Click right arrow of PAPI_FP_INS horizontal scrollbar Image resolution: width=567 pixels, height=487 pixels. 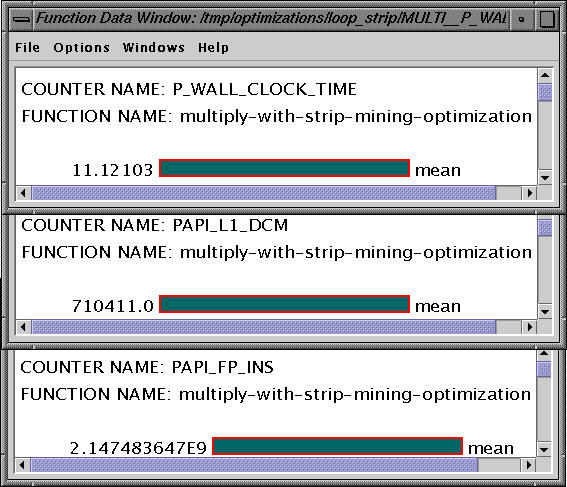[x=528, y=465]
